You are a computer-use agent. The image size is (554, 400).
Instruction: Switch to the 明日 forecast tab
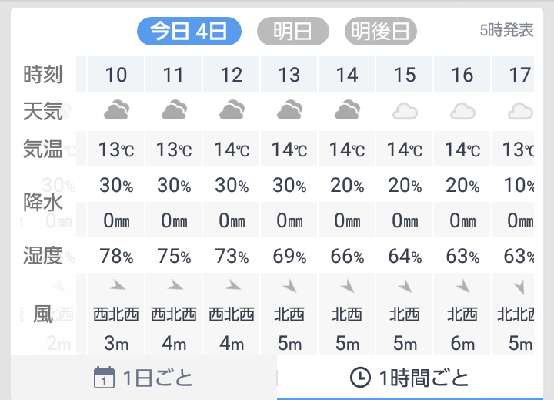[x=293, y=31]
